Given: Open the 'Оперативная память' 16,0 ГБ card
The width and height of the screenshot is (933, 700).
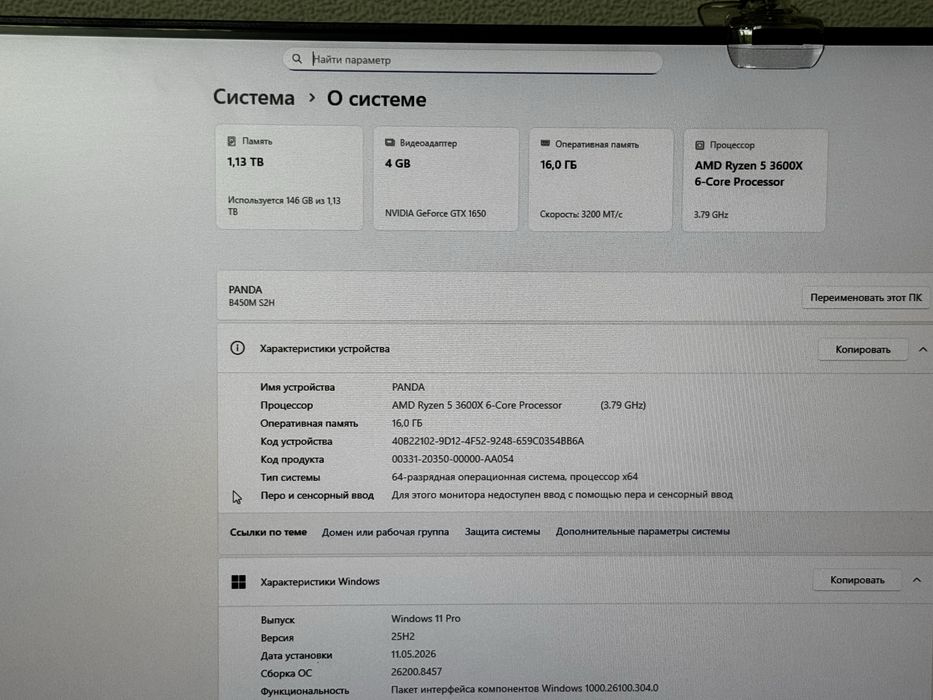Looking at the screenshot, I should [x=600, y=179].
